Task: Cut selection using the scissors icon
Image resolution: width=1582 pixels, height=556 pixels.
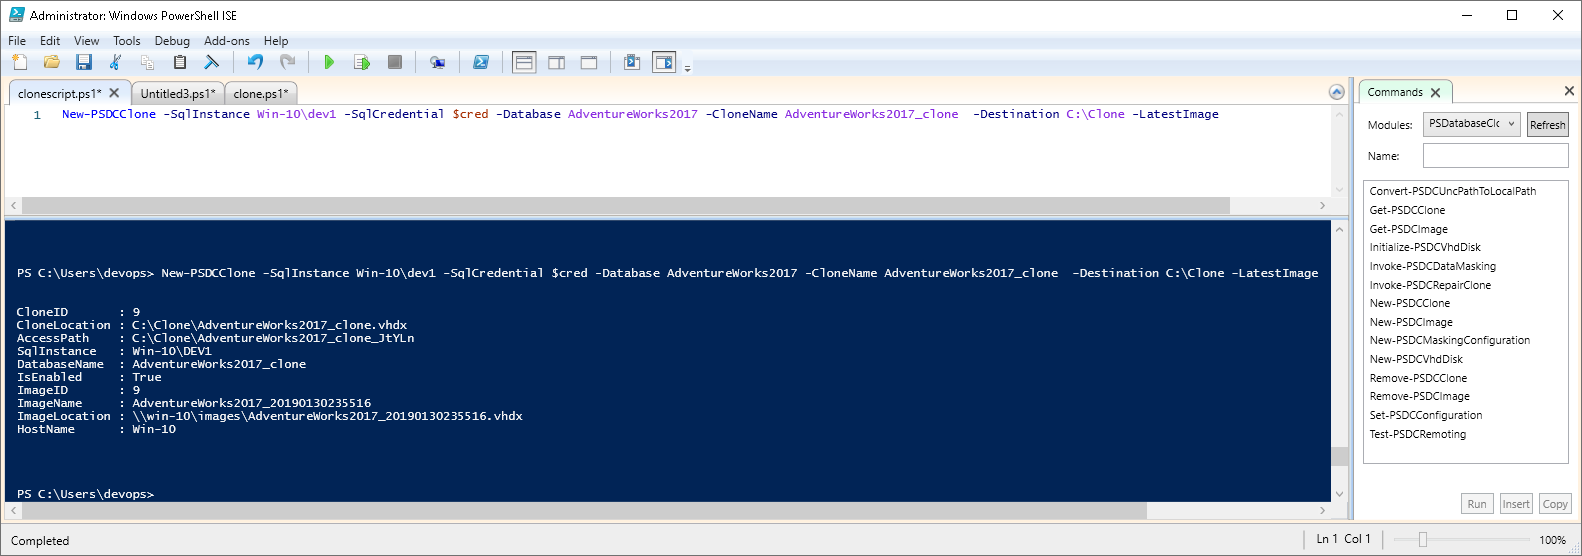Action: coord(115,62)
